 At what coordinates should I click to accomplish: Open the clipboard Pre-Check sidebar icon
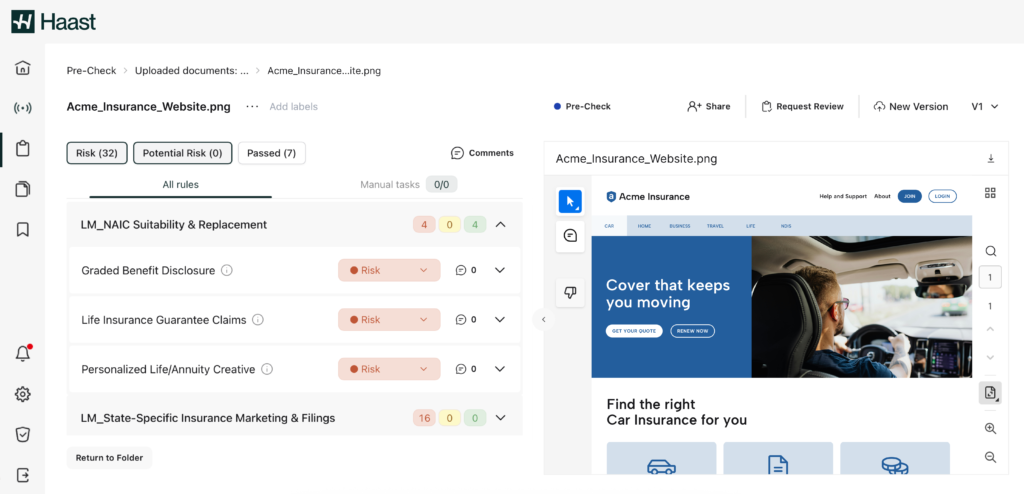(x=23, y=148)
